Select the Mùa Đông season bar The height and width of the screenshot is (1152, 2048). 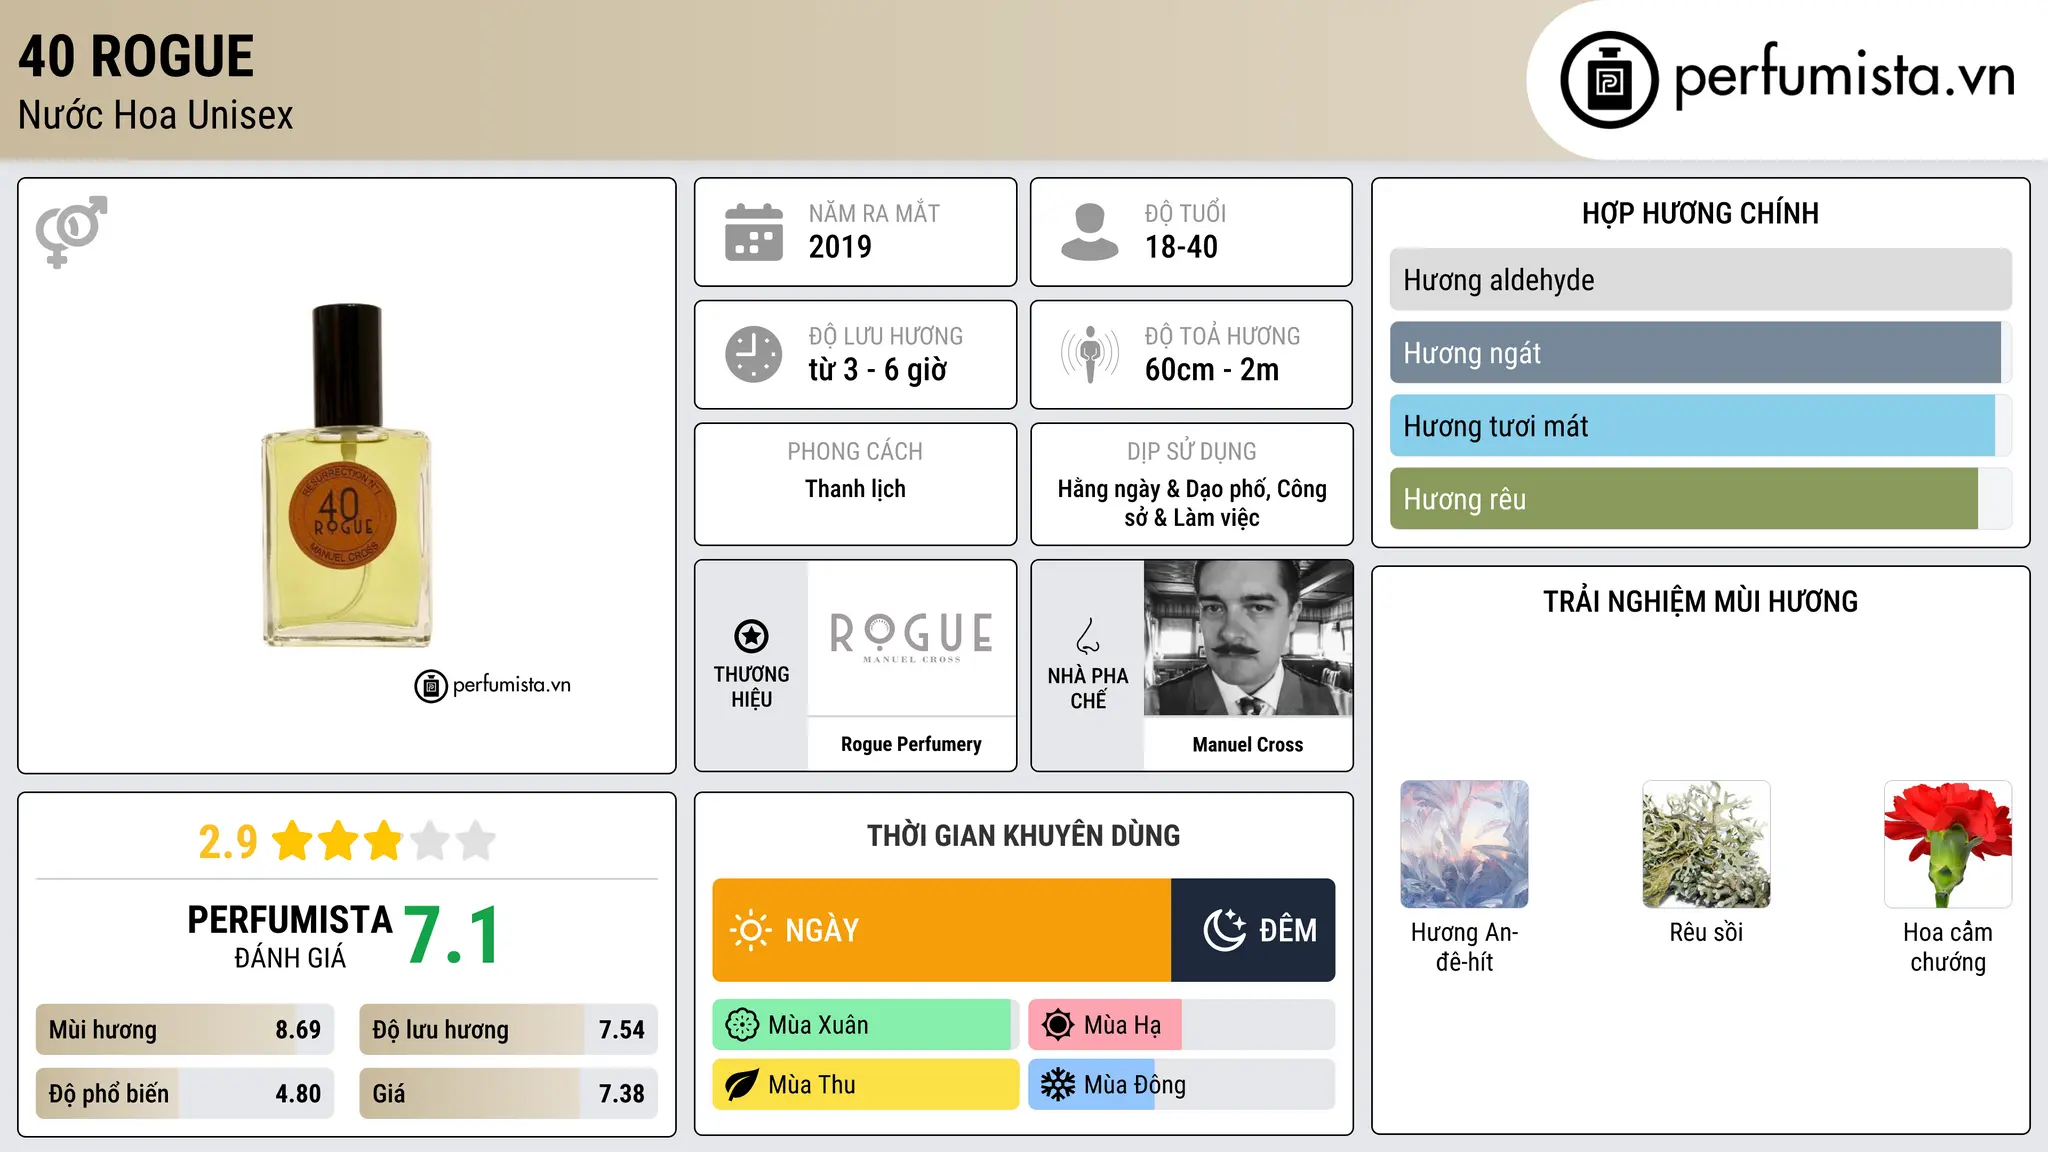click(x=1181, y=1085)
